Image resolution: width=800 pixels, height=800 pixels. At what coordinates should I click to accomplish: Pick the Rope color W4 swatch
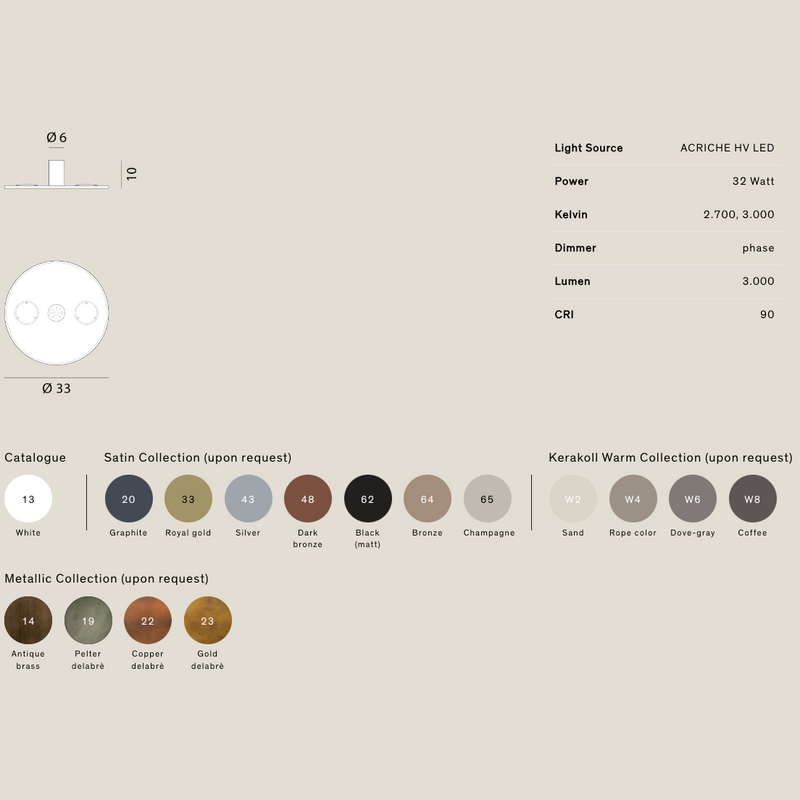[x=633, y=499]
